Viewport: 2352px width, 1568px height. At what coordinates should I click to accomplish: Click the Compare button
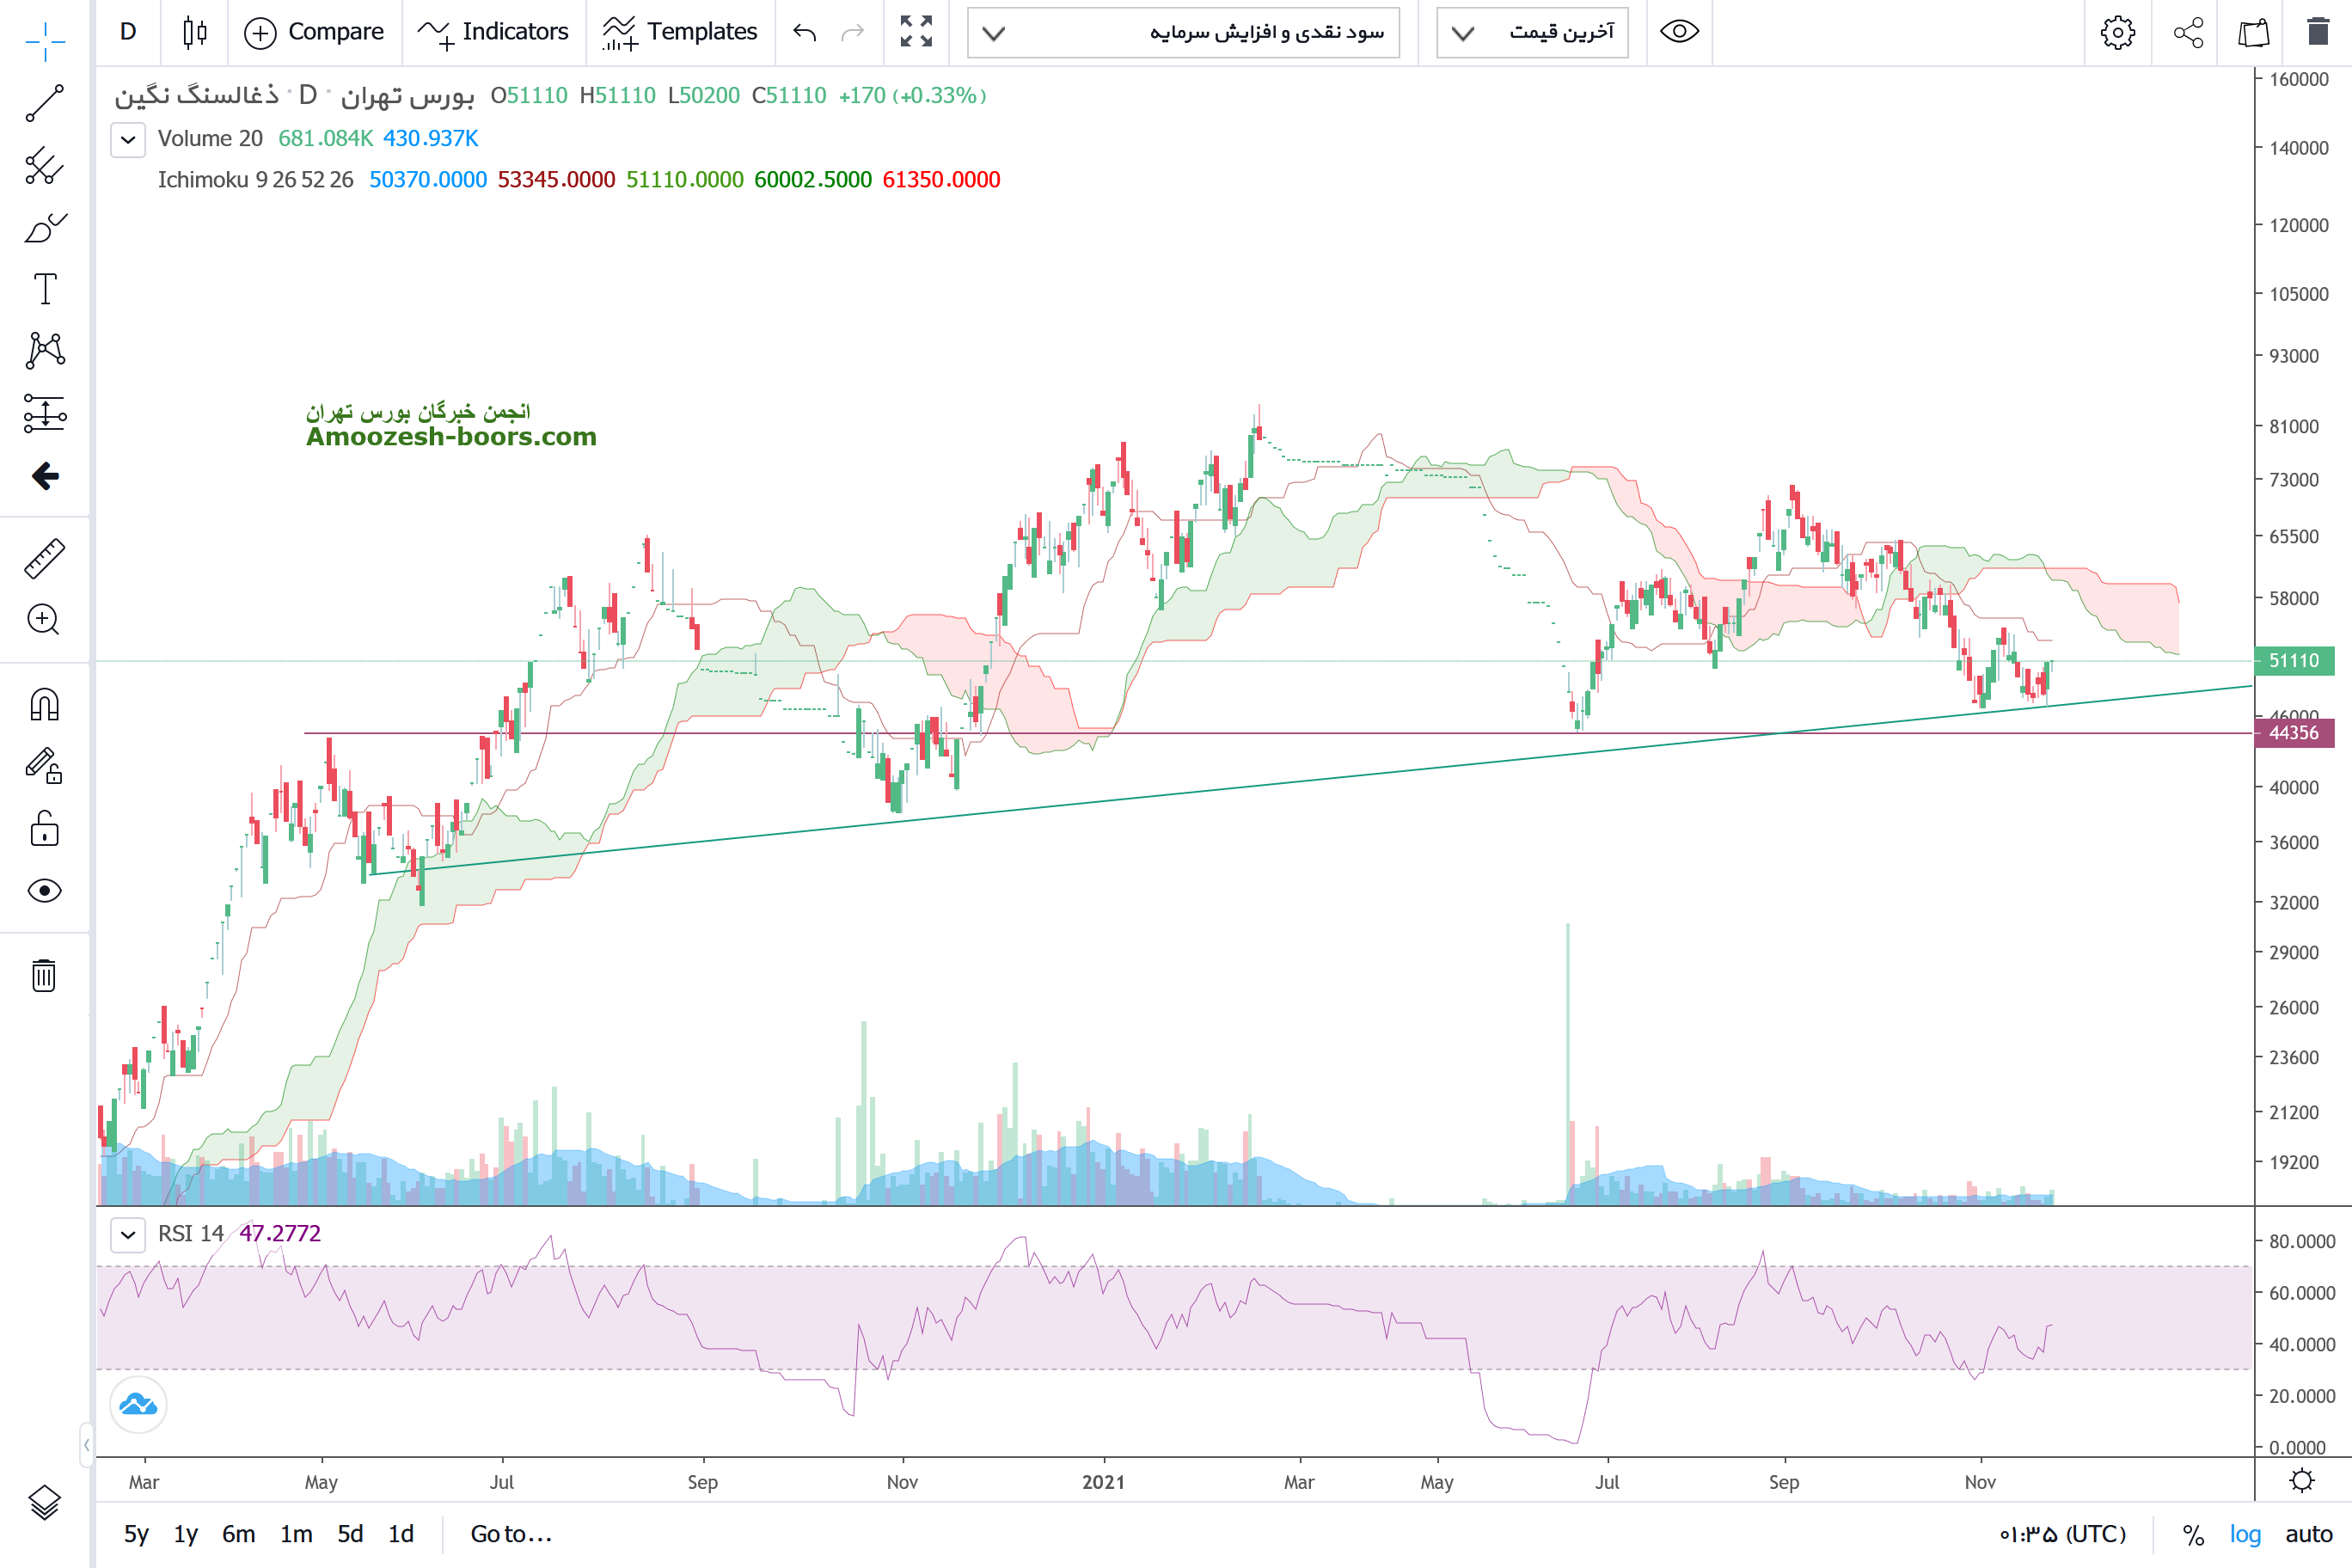(314, 32)
